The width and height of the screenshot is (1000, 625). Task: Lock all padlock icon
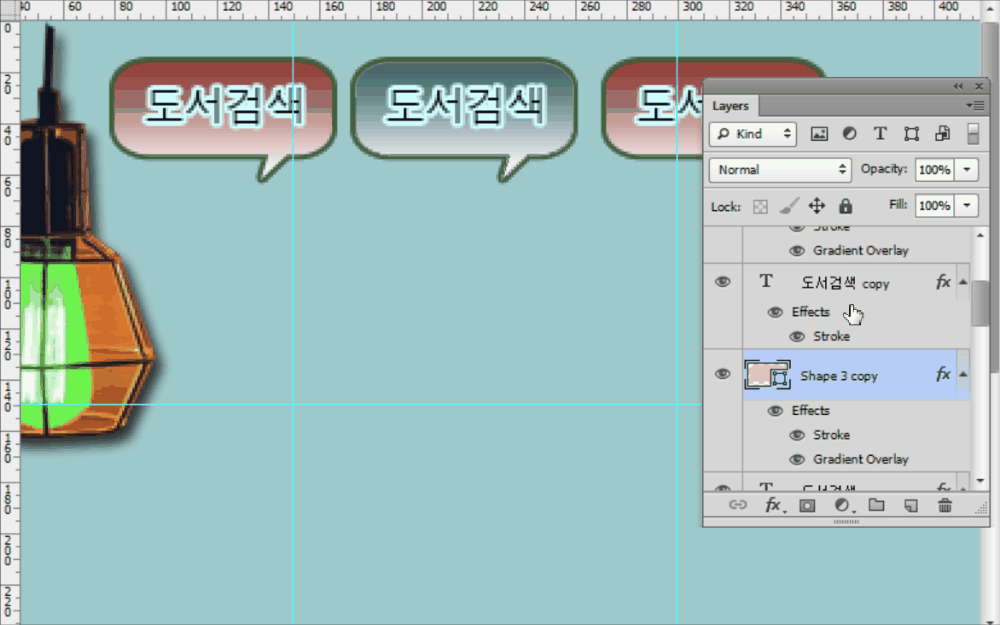pyautogui.click(x=846, y=206)
